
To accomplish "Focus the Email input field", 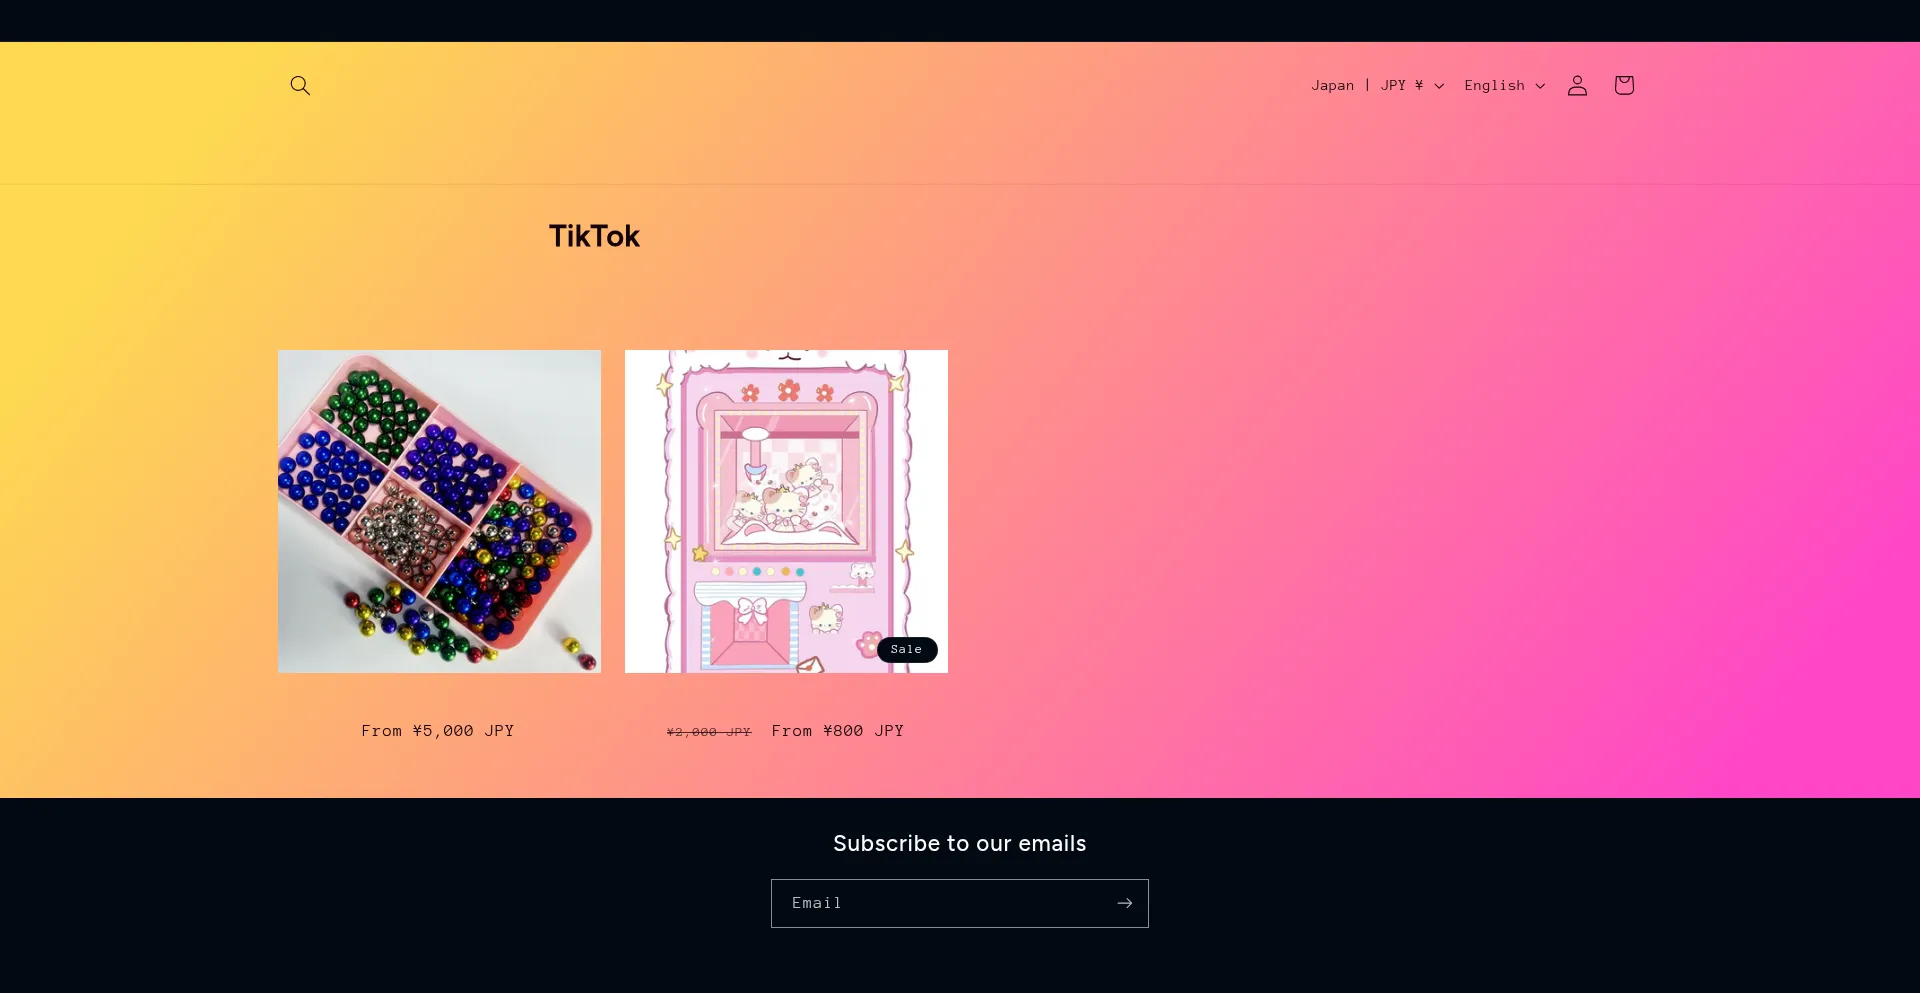I will pyautogui.click(x=960, y=903).
